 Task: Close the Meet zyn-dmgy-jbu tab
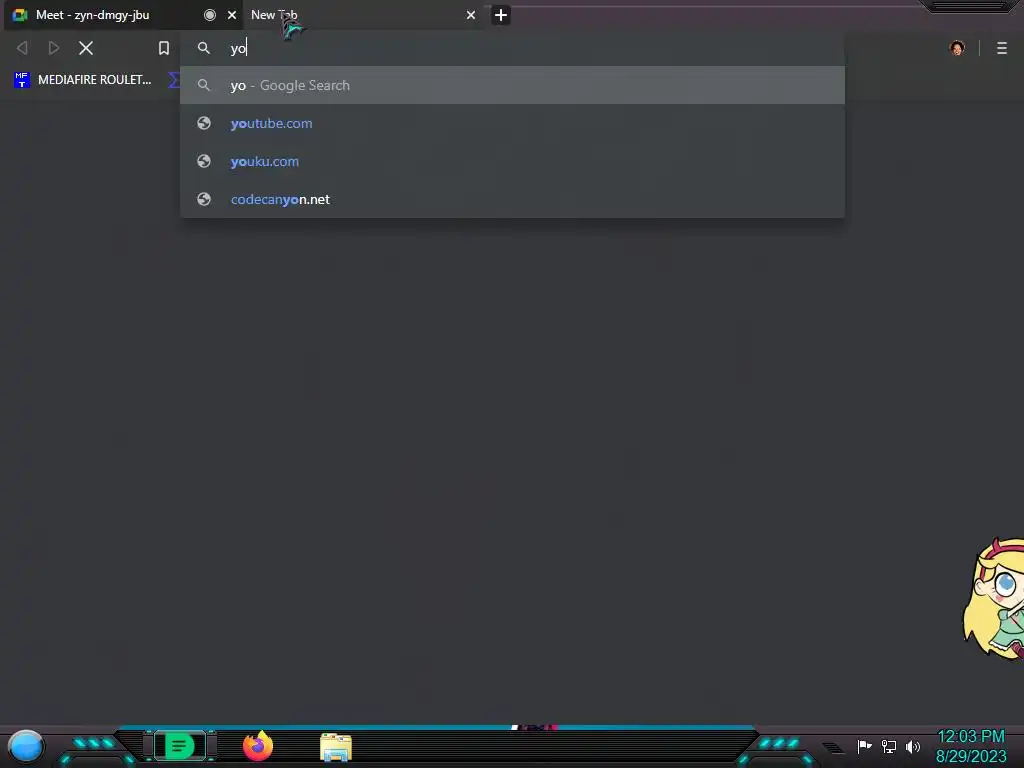(232, 15)
